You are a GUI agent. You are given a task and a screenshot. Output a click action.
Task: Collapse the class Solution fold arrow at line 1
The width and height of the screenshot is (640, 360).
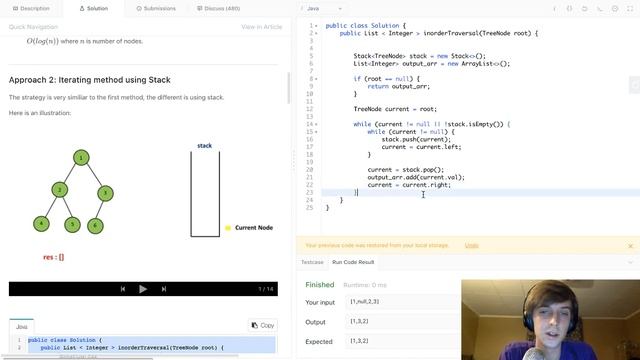pyautogui.click(x=316, y=26)
